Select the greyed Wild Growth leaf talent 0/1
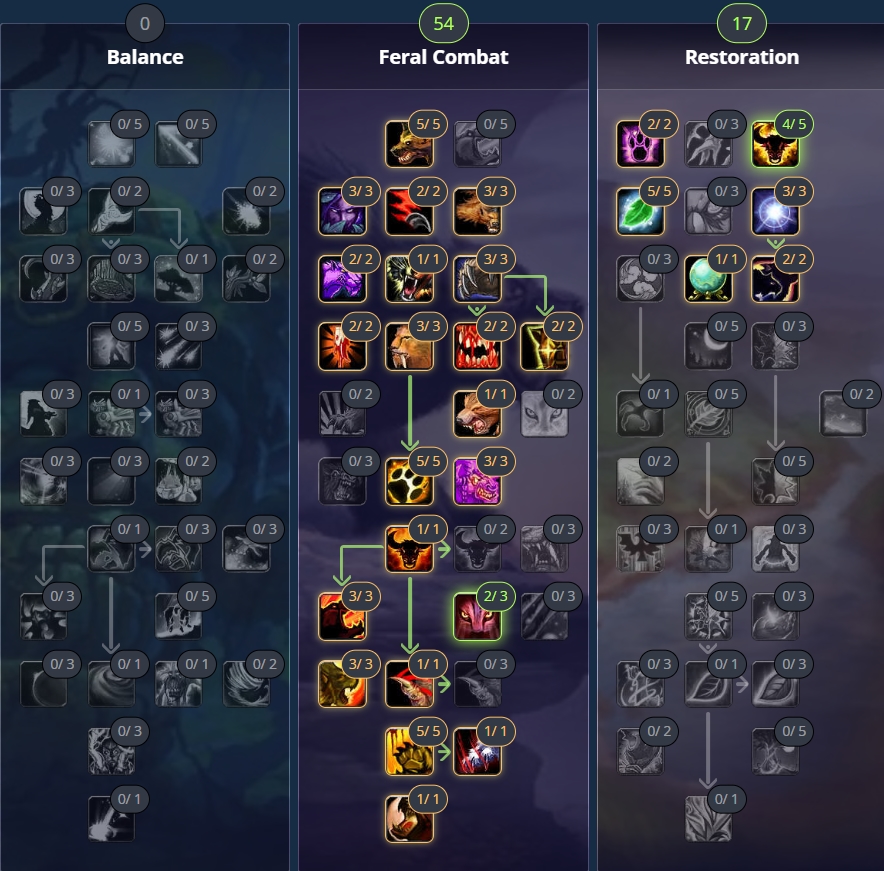The height and width of the screenshot is (871, 884). point(708,819)
